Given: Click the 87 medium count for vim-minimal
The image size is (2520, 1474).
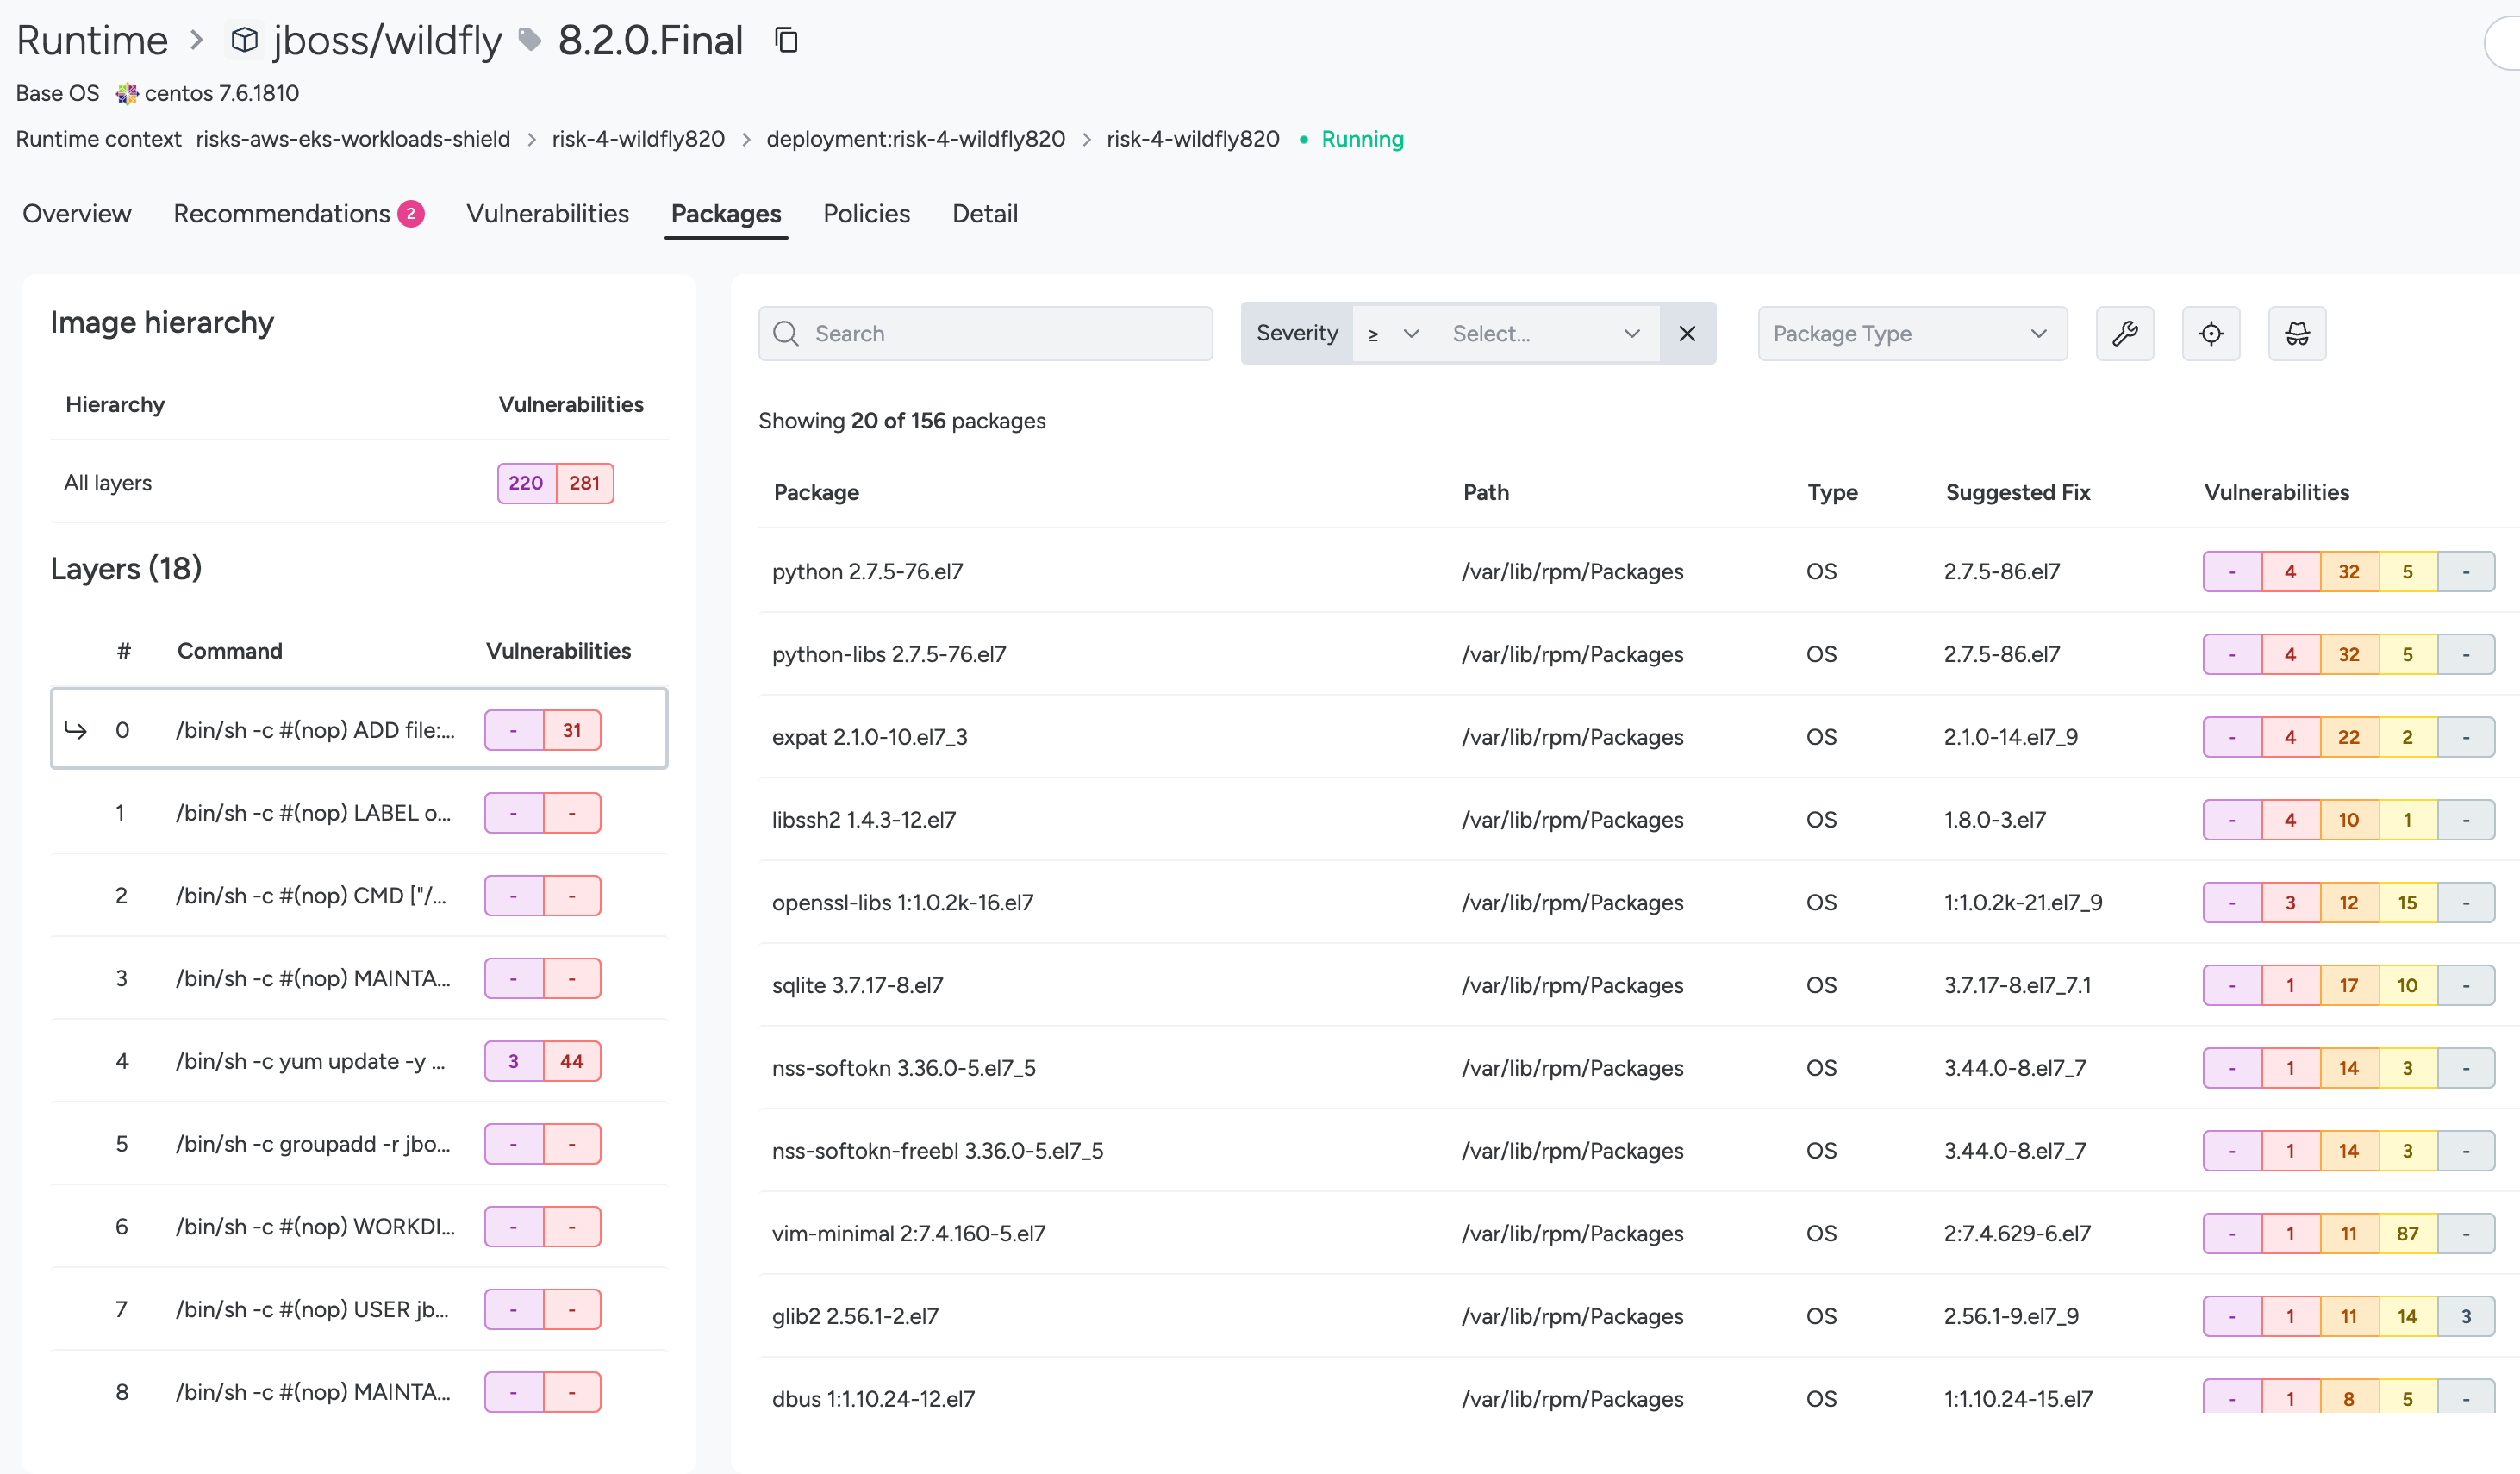Looking at the screenshot, I should 2407,1233.
